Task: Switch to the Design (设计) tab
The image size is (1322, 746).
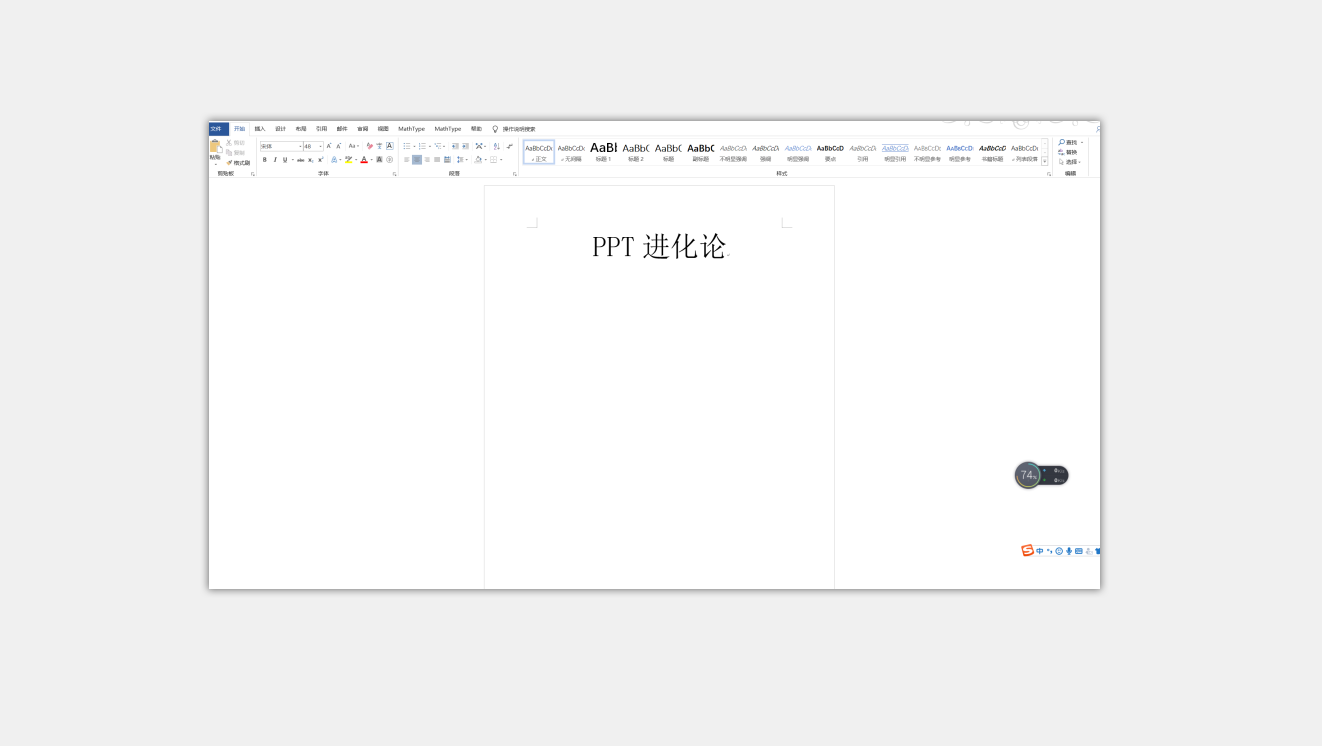Action: [280, 129]
